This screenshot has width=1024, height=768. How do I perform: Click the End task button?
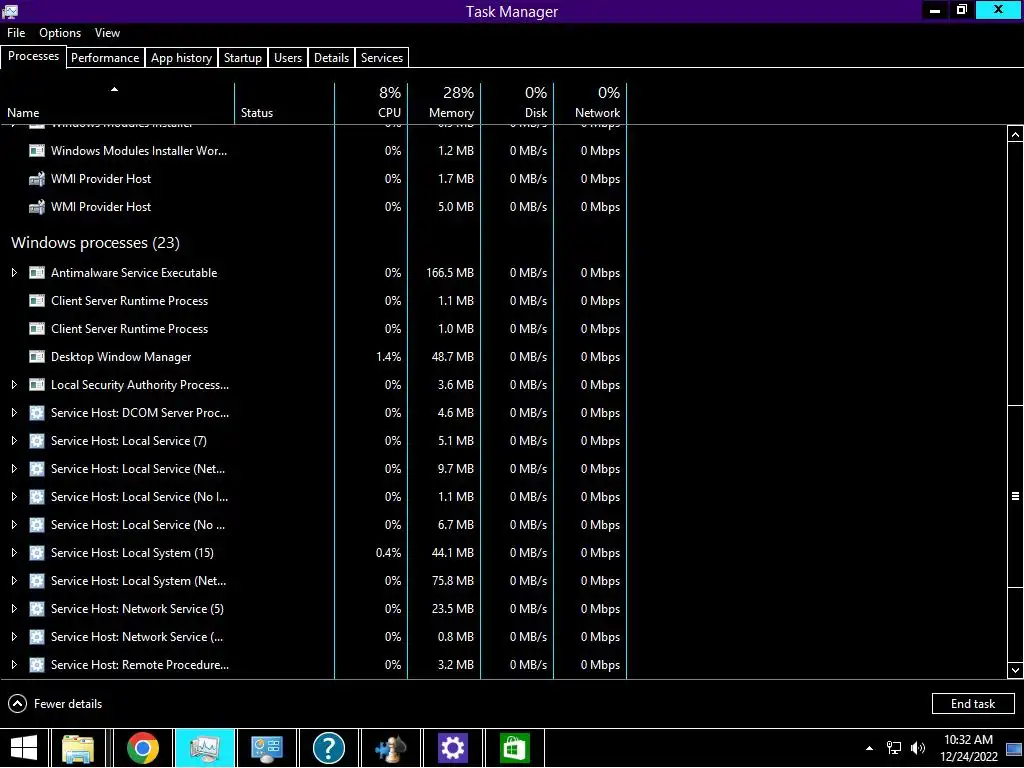point(973,704)
